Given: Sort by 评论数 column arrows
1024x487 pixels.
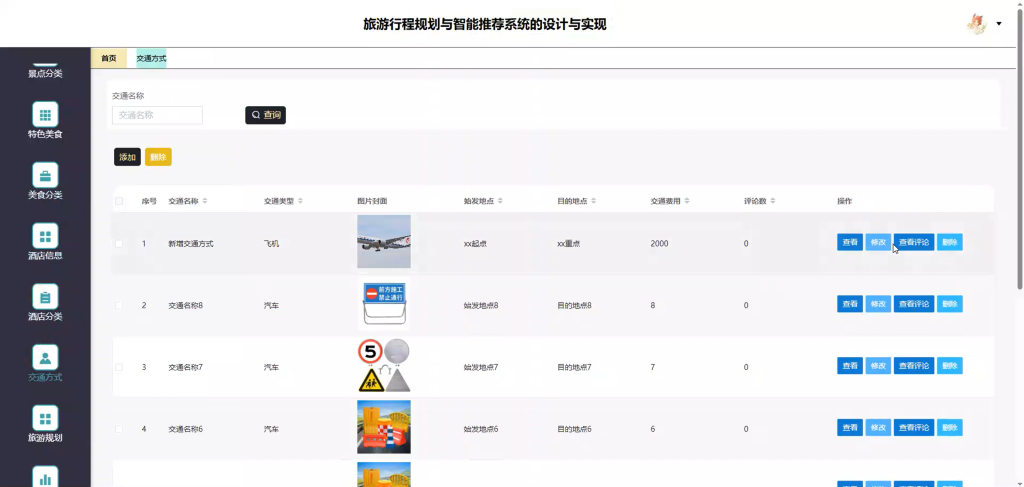Looking at the screenshot, I should (x=773, y=201).
